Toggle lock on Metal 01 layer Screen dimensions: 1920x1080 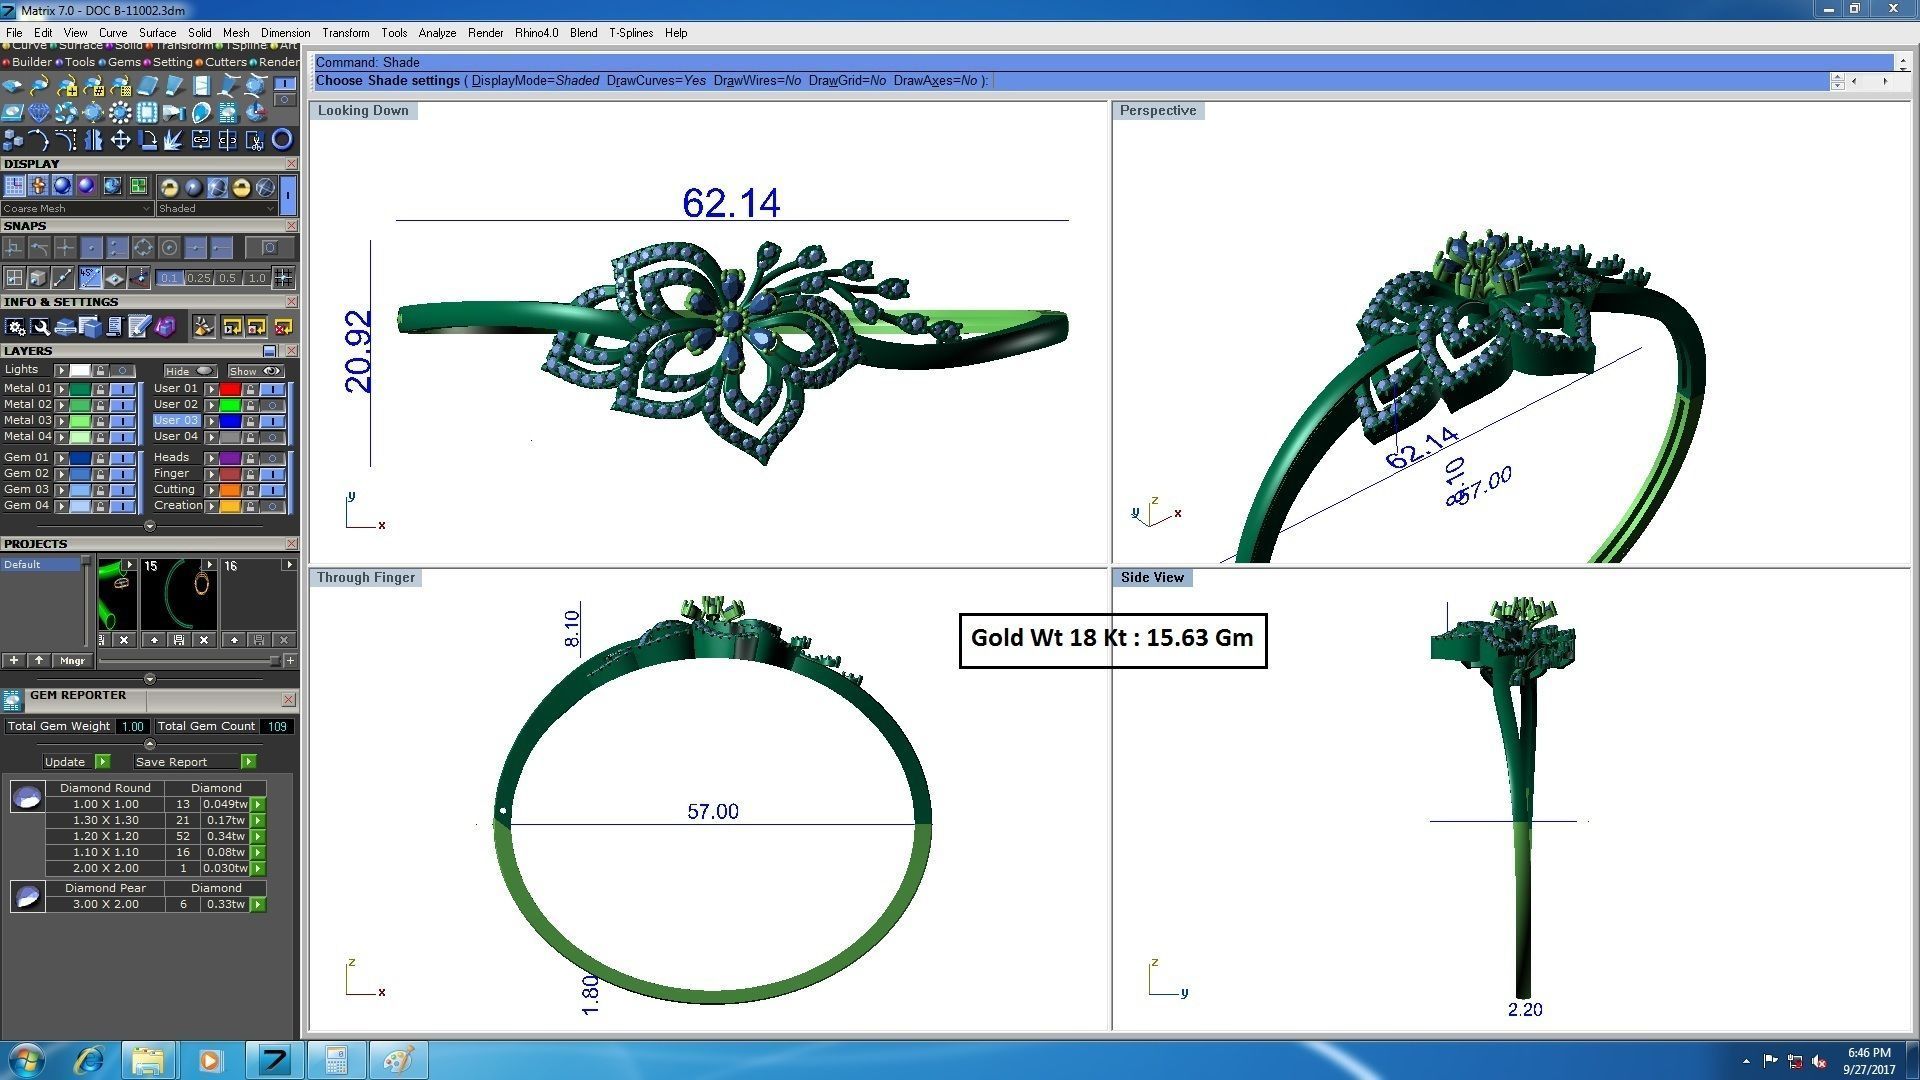[x=100, y=389]
